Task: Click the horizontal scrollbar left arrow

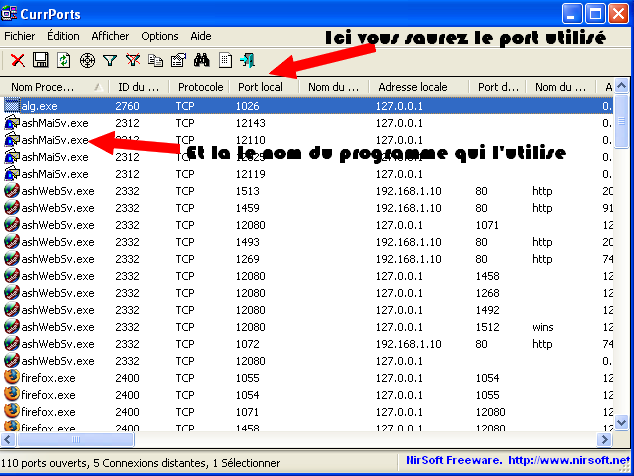Action: coord(8,439)
